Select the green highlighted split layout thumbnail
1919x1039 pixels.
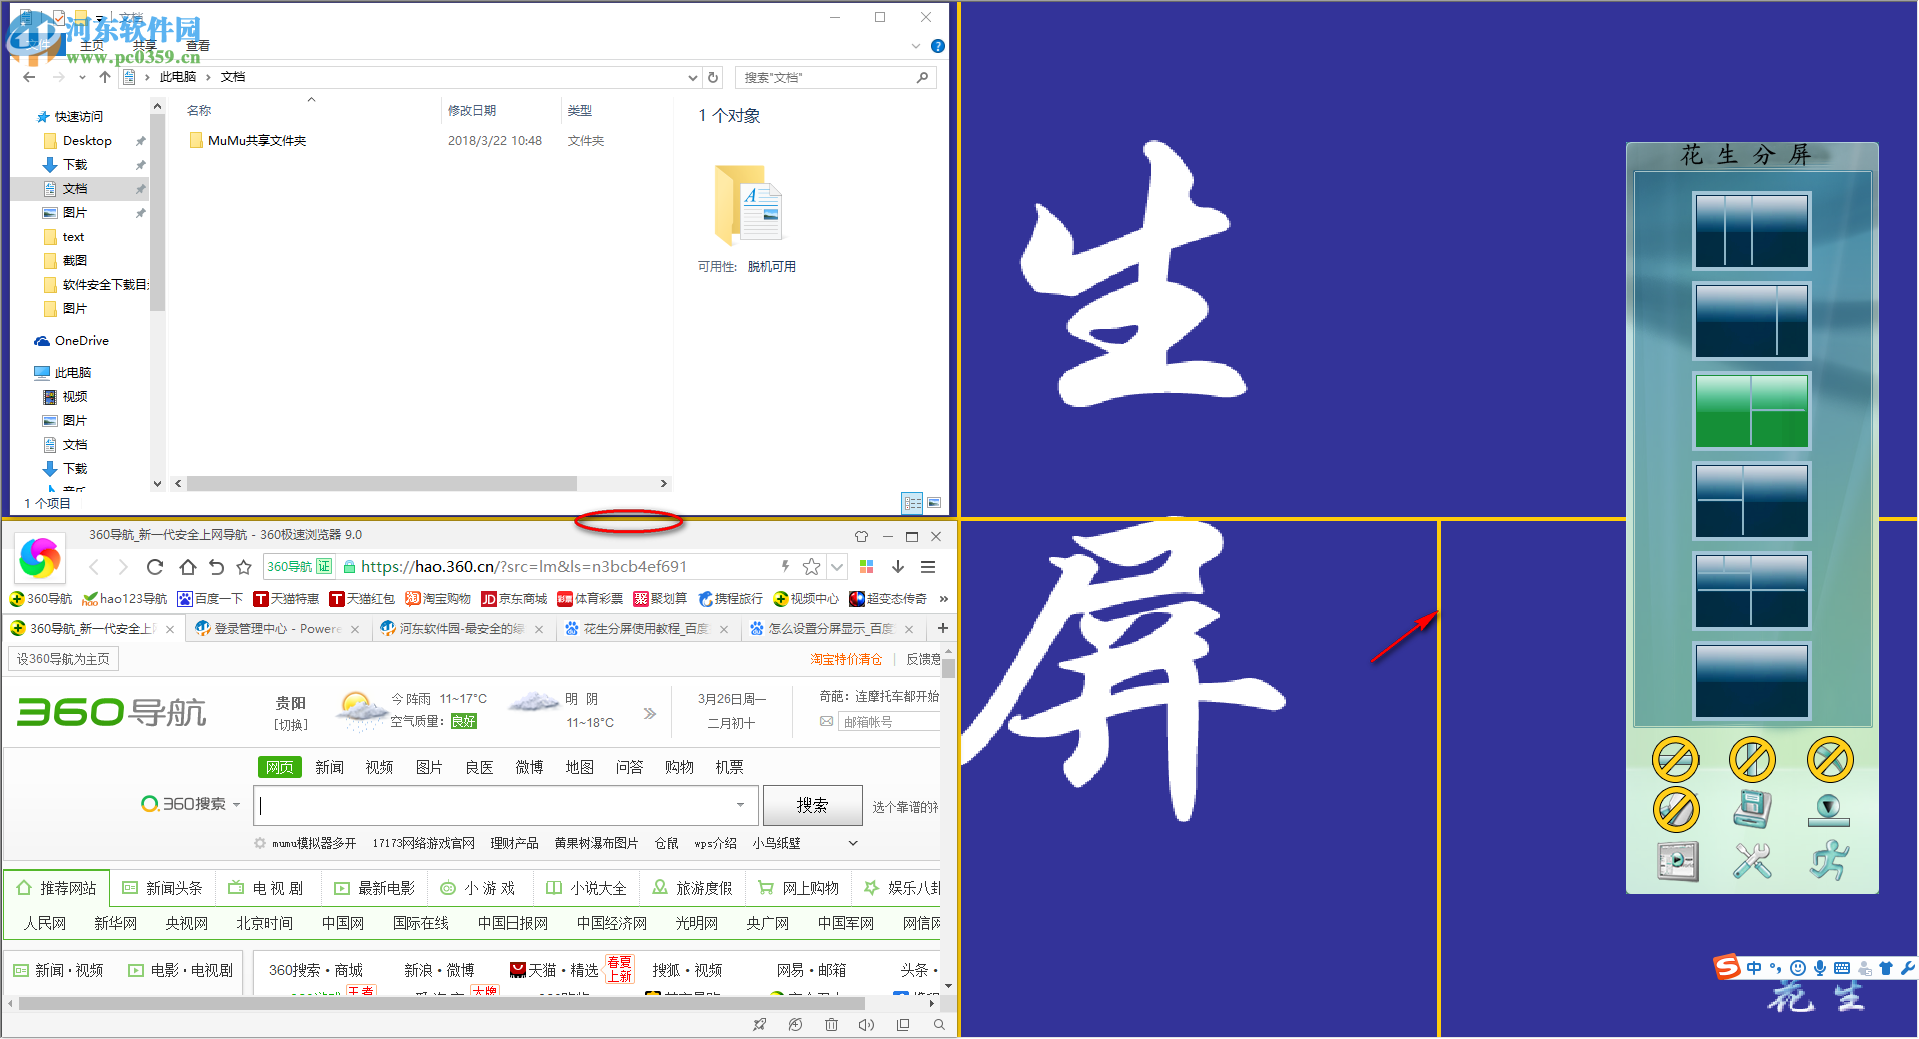pyautogui.click(x=1751, y=411)
